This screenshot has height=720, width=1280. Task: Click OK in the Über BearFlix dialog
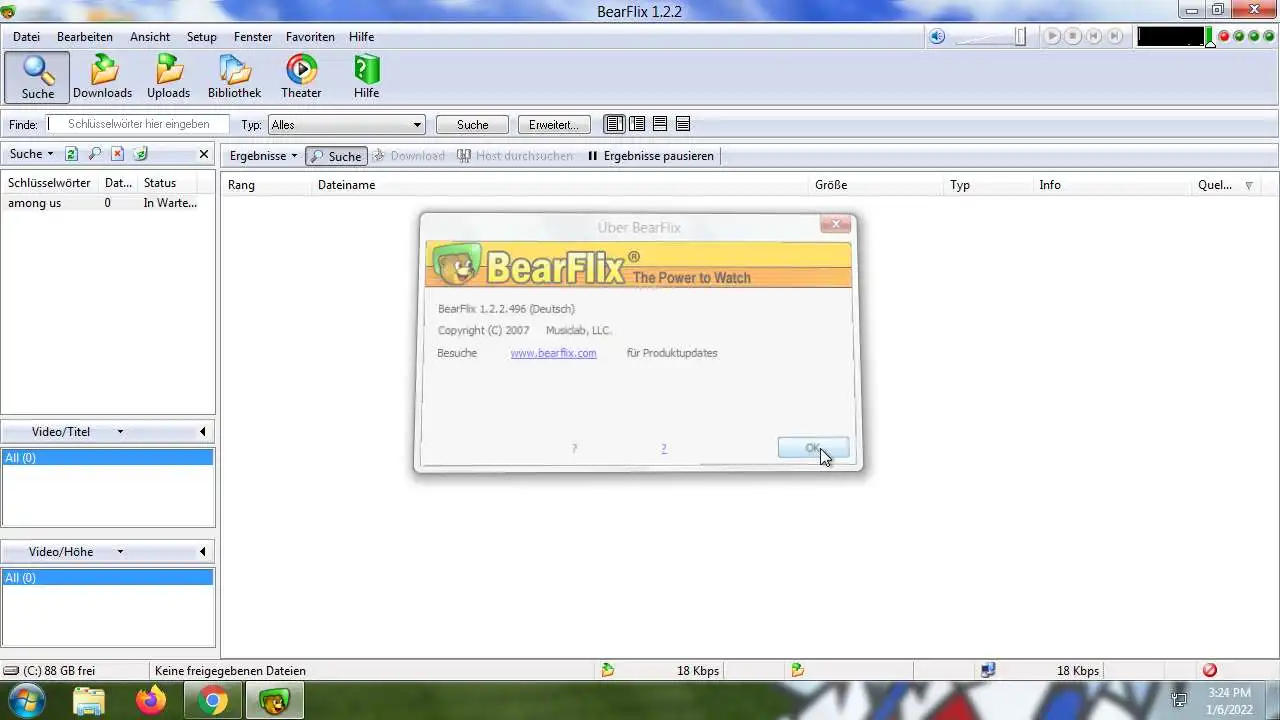pyautogui.click(x=813, y=448)
